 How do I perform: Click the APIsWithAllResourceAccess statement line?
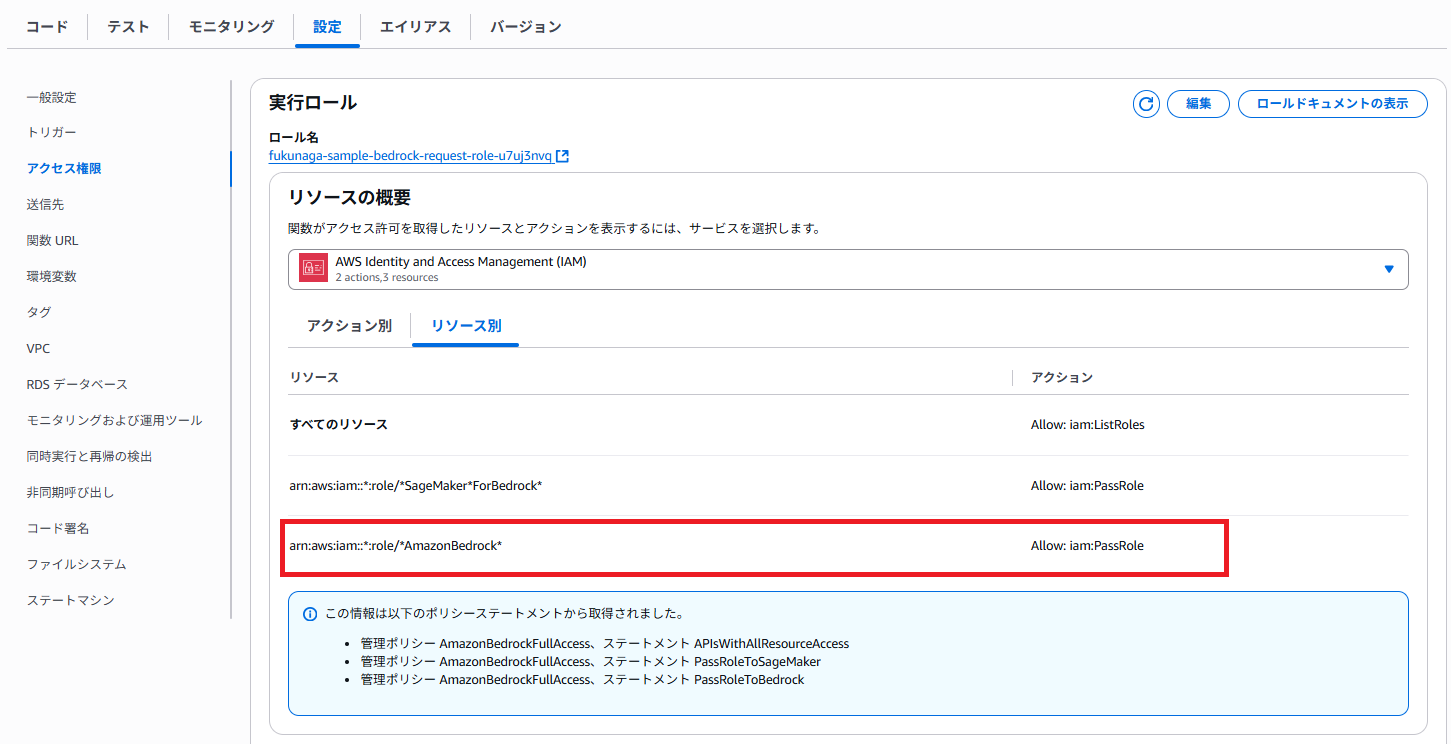pyautogui.click(x=605, y=644)
